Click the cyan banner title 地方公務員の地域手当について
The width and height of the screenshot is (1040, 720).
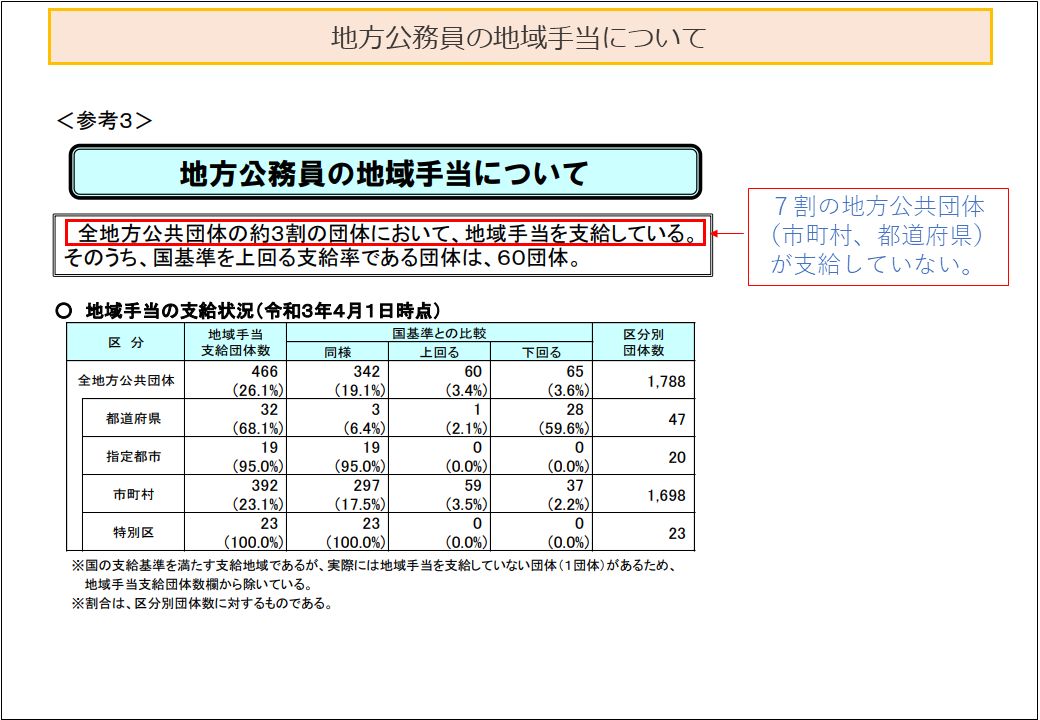tap(385, 173)
